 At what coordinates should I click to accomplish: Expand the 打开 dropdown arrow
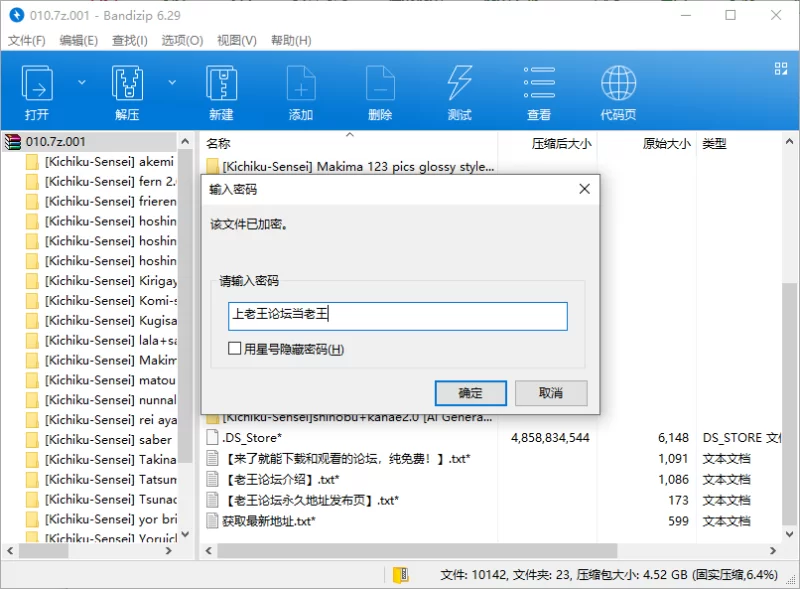click(82, 82)
